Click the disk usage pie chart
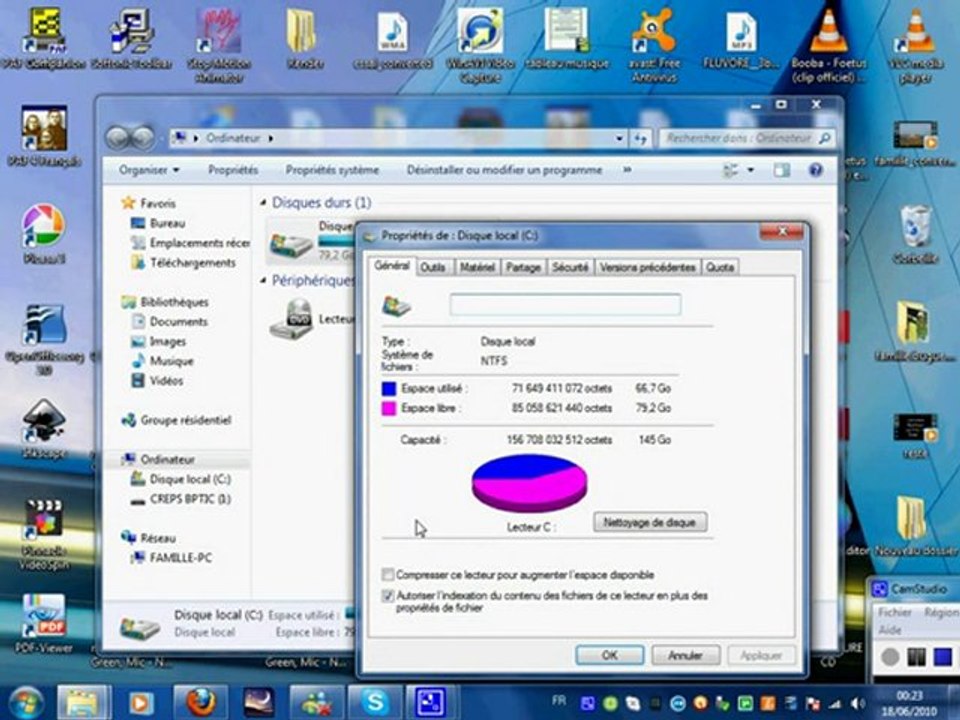The width and height of the screenshot is (960, 720). pyautogui.click(x=530, y=482)
